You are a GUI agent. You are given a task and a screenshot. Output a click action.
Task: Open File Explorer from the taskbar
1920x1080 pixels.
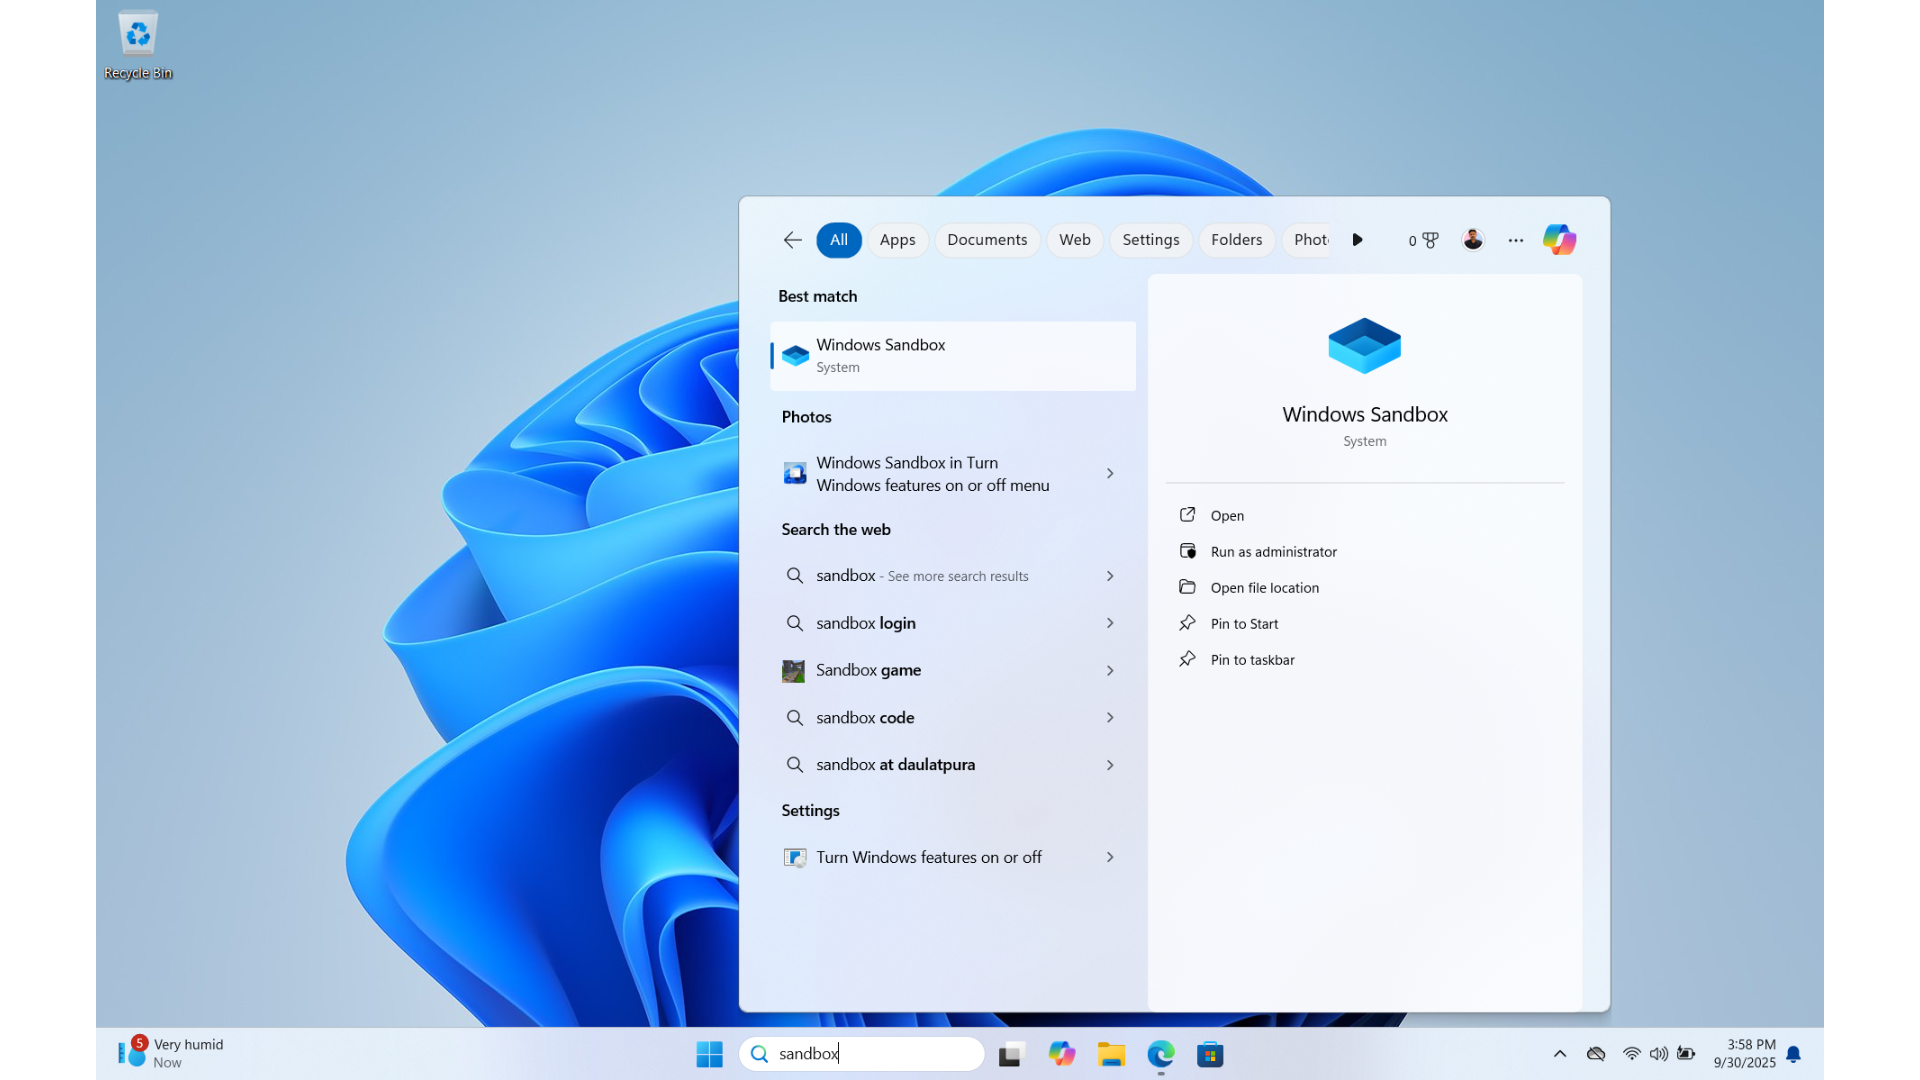tap(1111, 1054)
